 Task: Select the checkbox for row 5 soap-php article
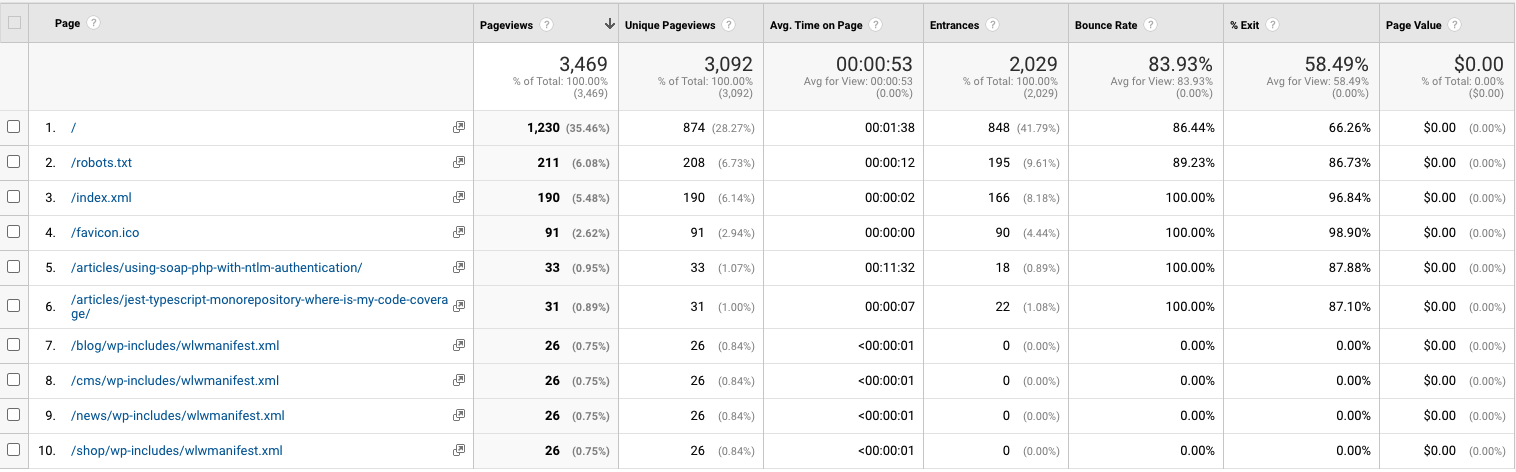[14, 267]
